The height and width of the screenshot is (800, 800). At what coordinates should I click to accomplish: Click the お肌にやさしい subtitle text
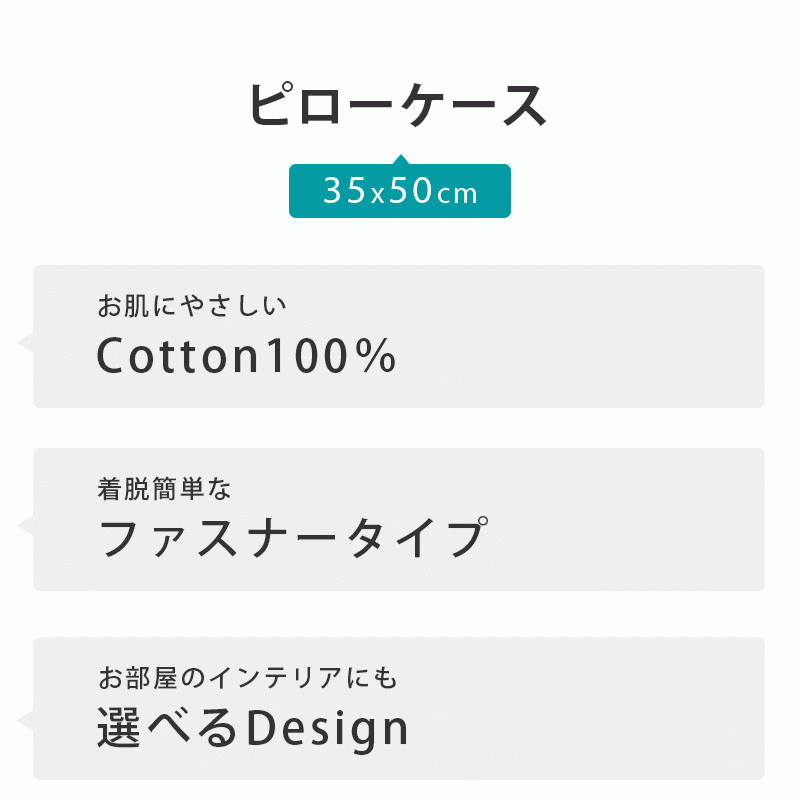click(192, 305)
